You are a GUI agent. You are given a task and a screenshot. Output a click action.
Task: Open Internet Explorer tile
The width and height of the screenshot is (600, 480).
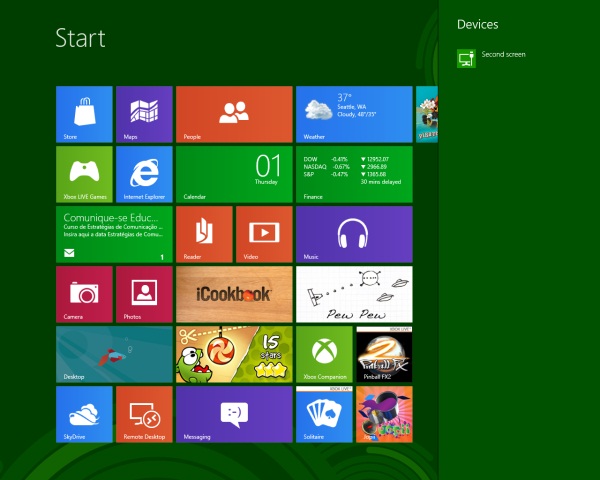(144, 174)
